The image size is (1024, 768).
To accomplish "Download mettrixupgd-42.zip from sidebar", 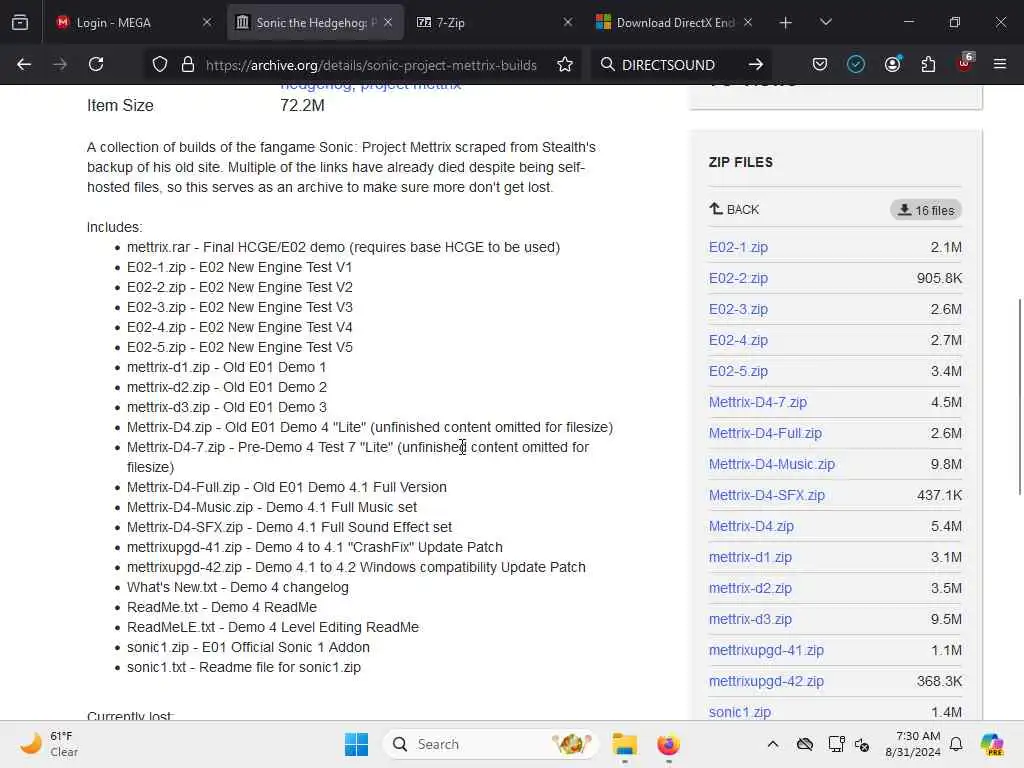I will 766,681.
